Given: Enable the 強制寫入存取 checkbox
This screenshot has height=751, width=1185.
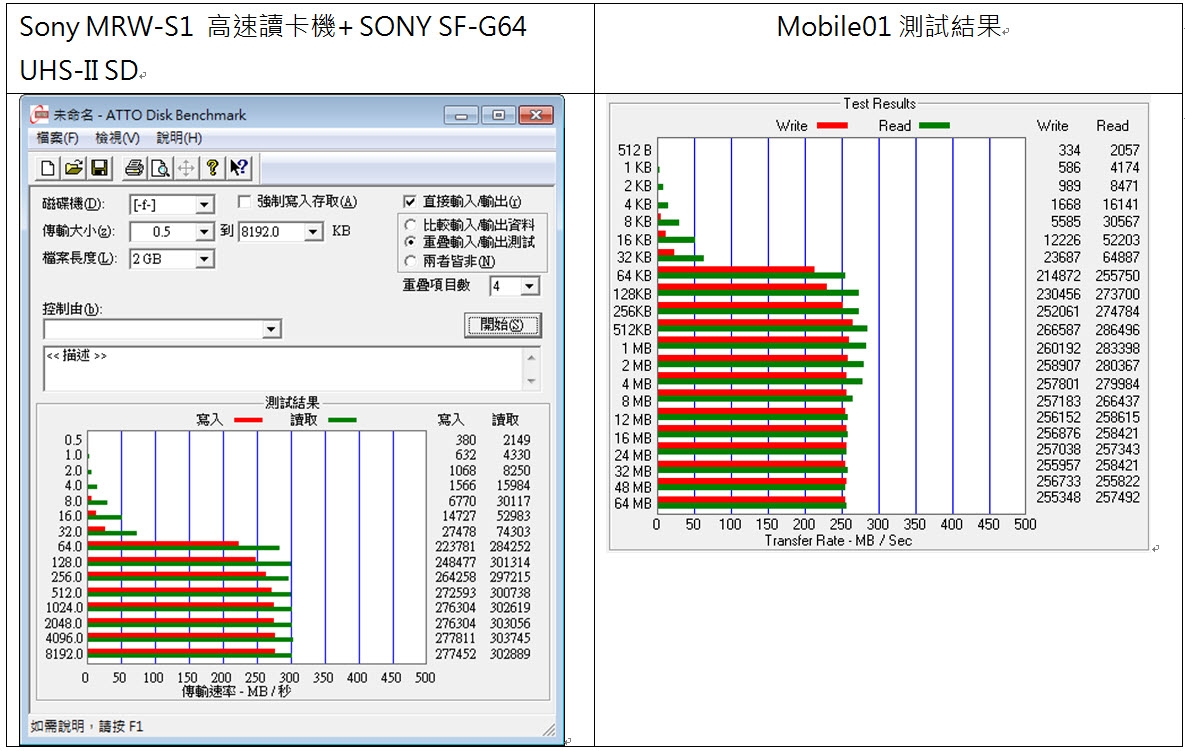Looking at the screenshot, I should 244,202.
